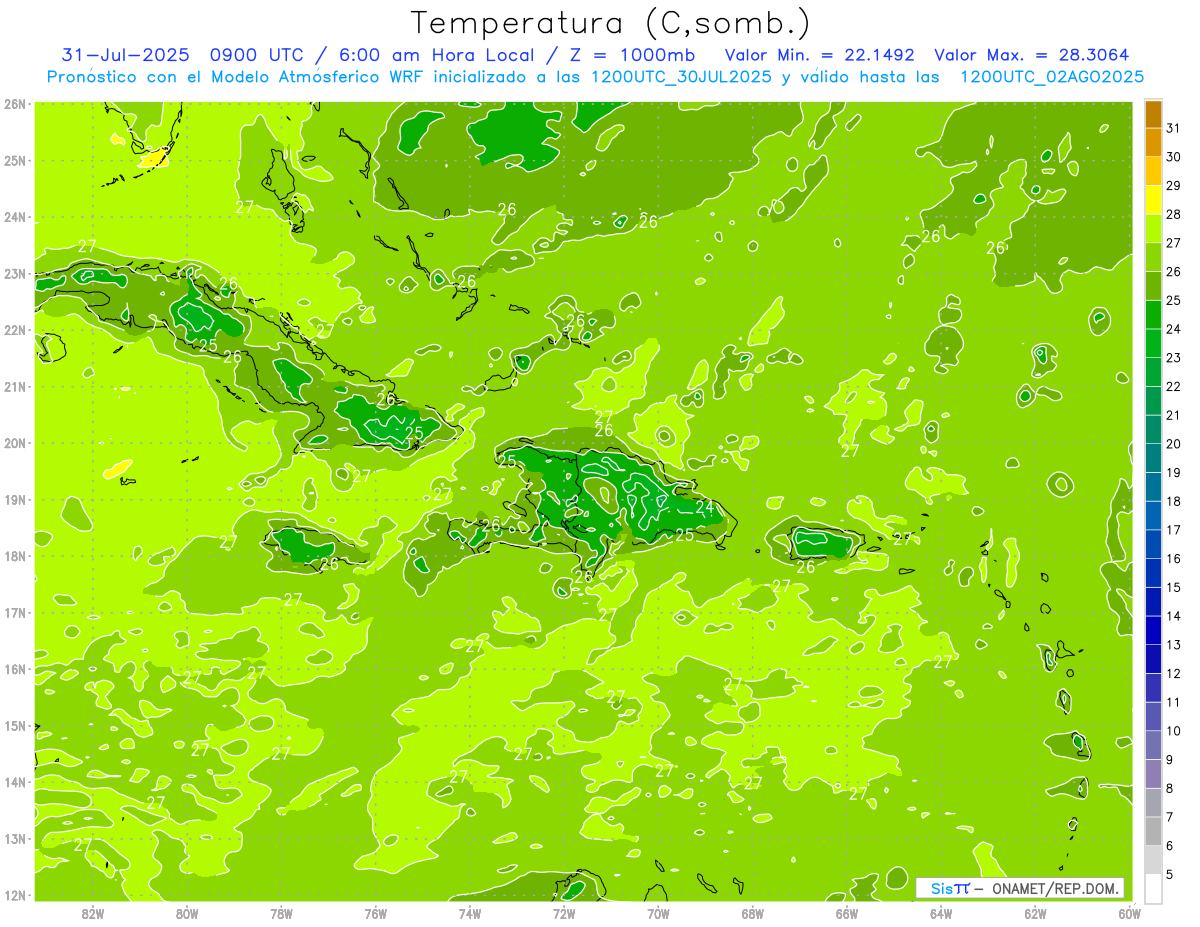Click the '22N' latitude axis label
Image resolution: width=1200 pixels, height=927 pixels.
coord(14,330)
